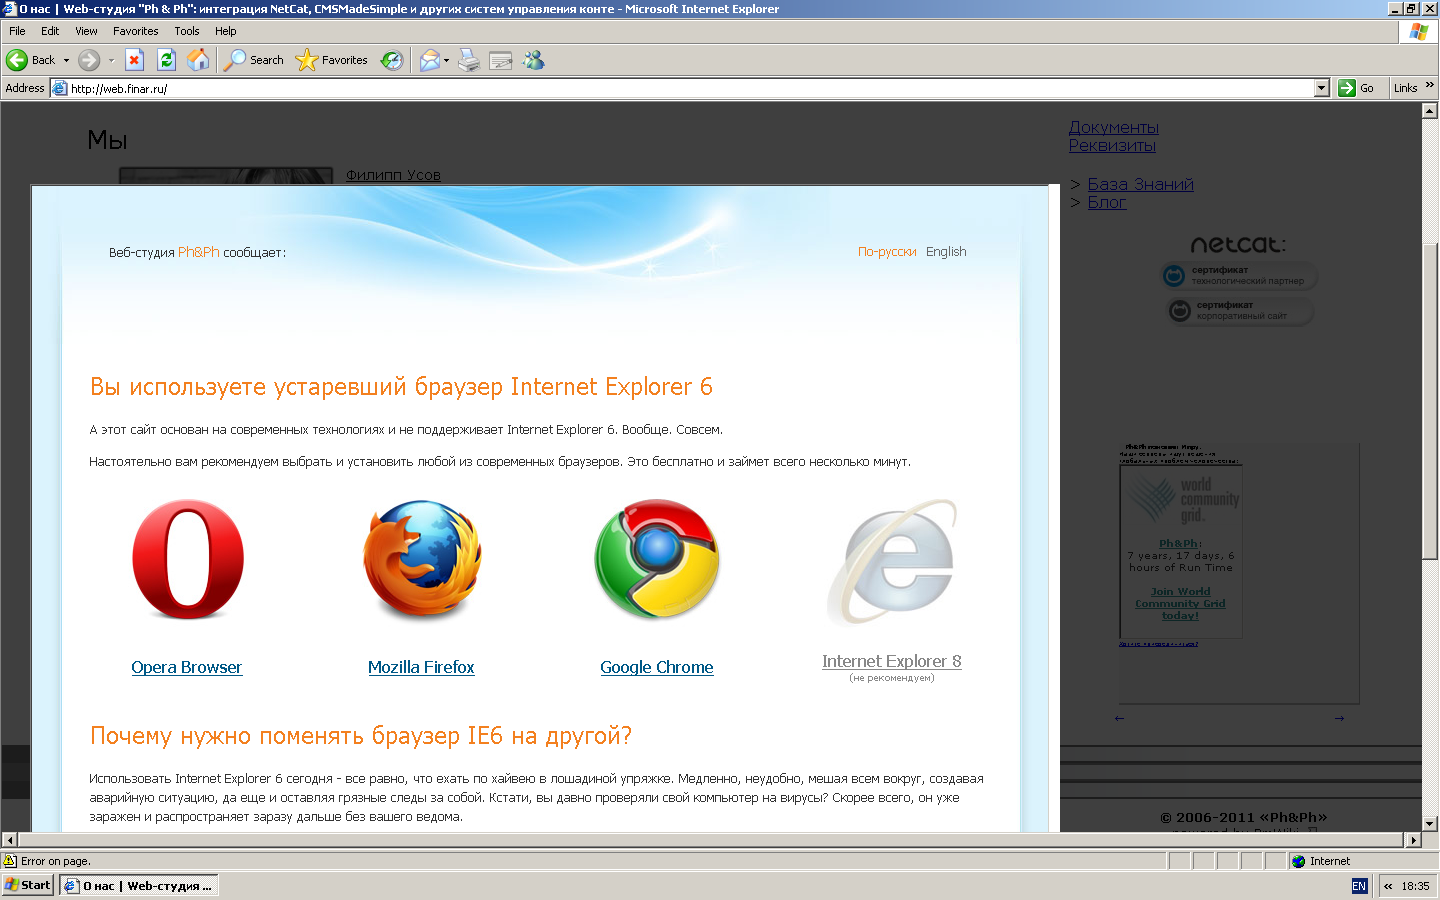Open the Favorites menu

pyautogui.click(x=136, y=31)
